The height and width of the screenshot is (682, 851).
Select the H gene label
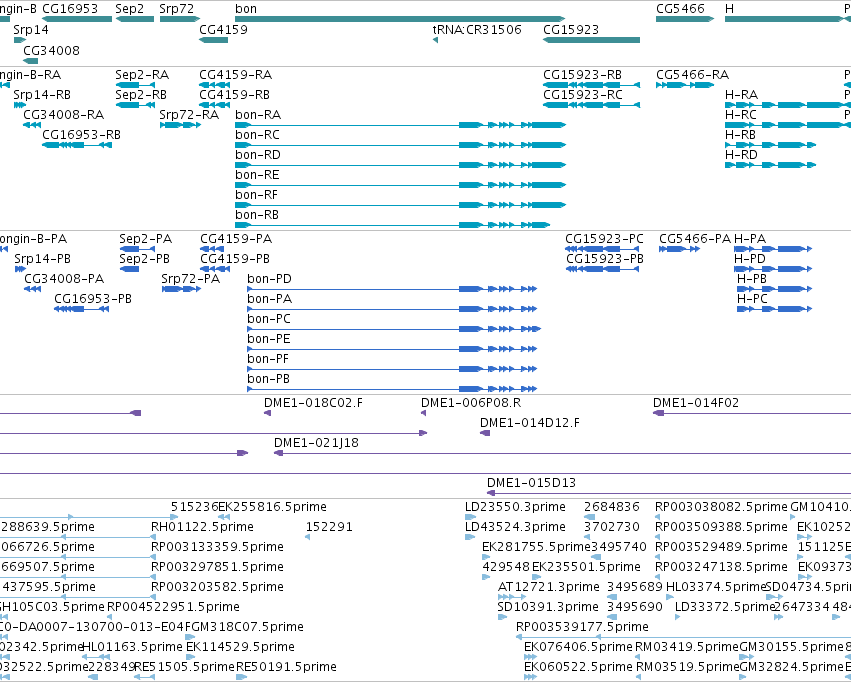[x=729, y=9]
